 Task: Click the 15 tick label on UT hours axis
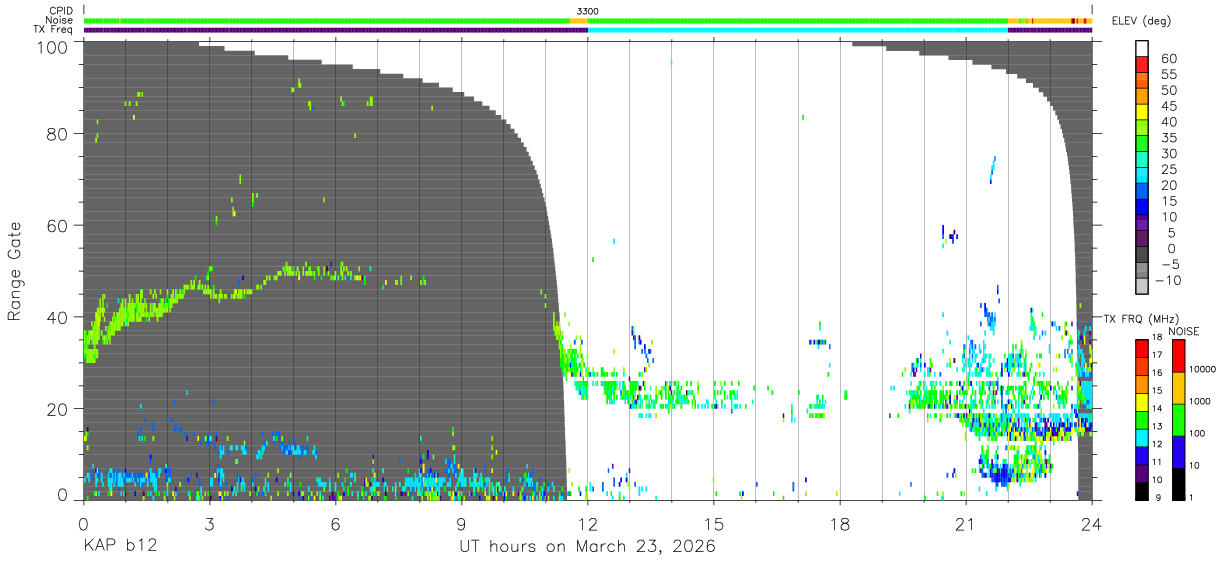point(713,523)
